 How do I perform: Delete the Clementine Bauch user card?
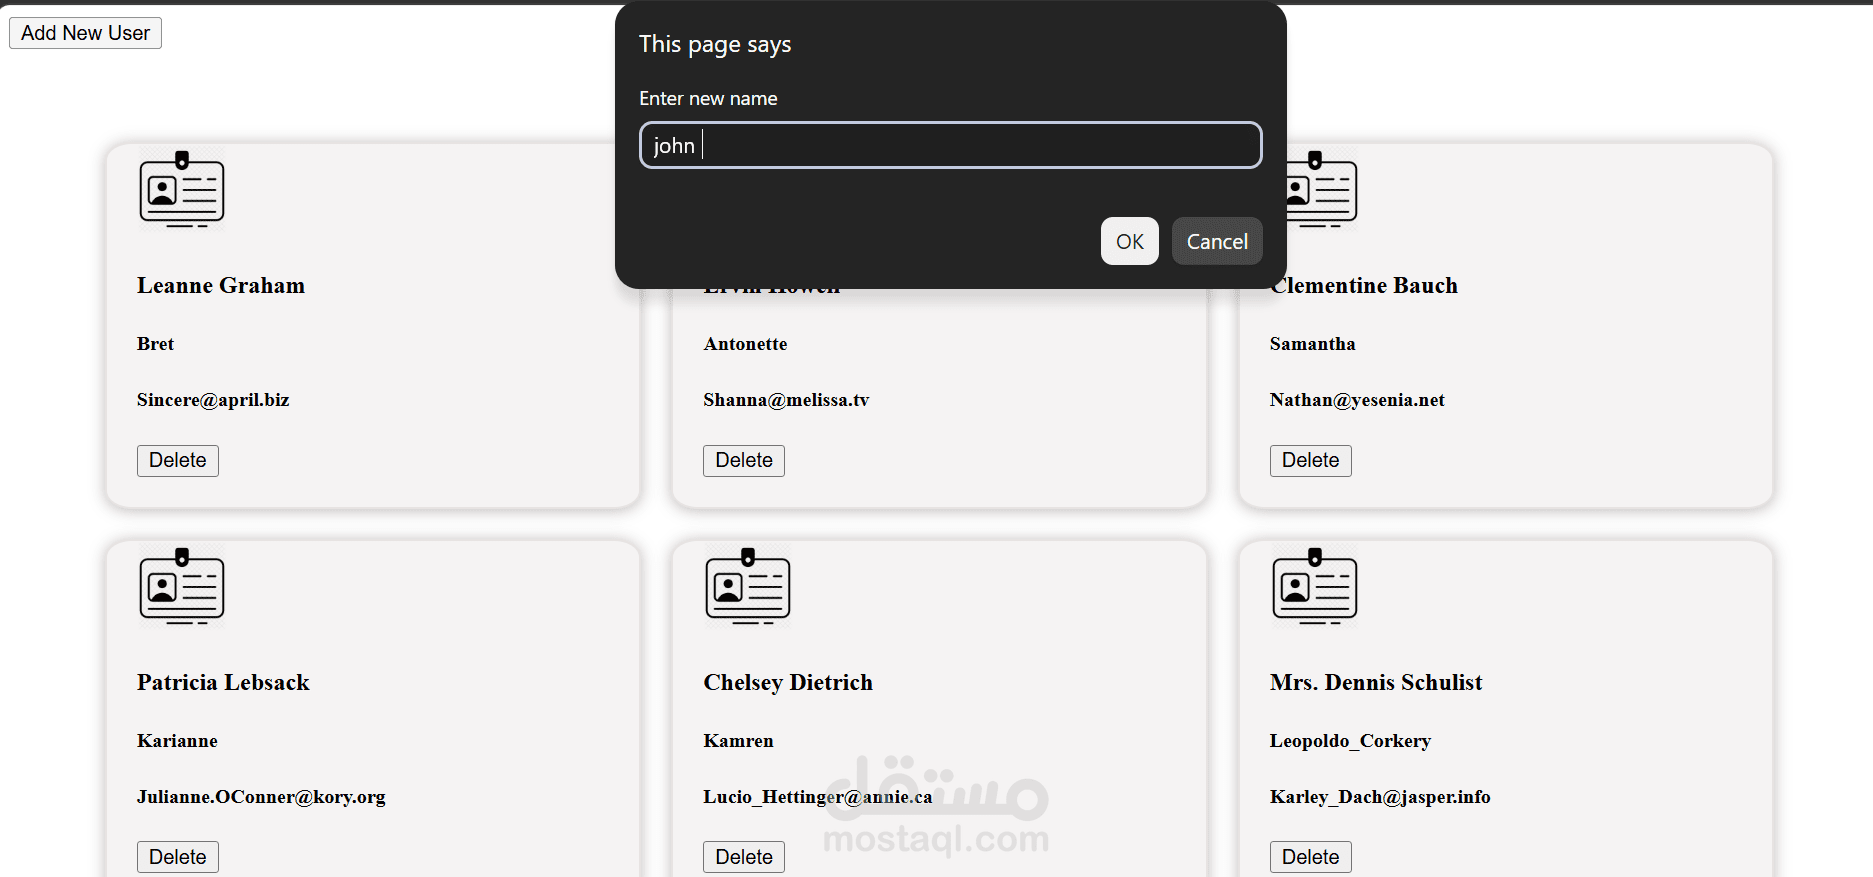1310,460
